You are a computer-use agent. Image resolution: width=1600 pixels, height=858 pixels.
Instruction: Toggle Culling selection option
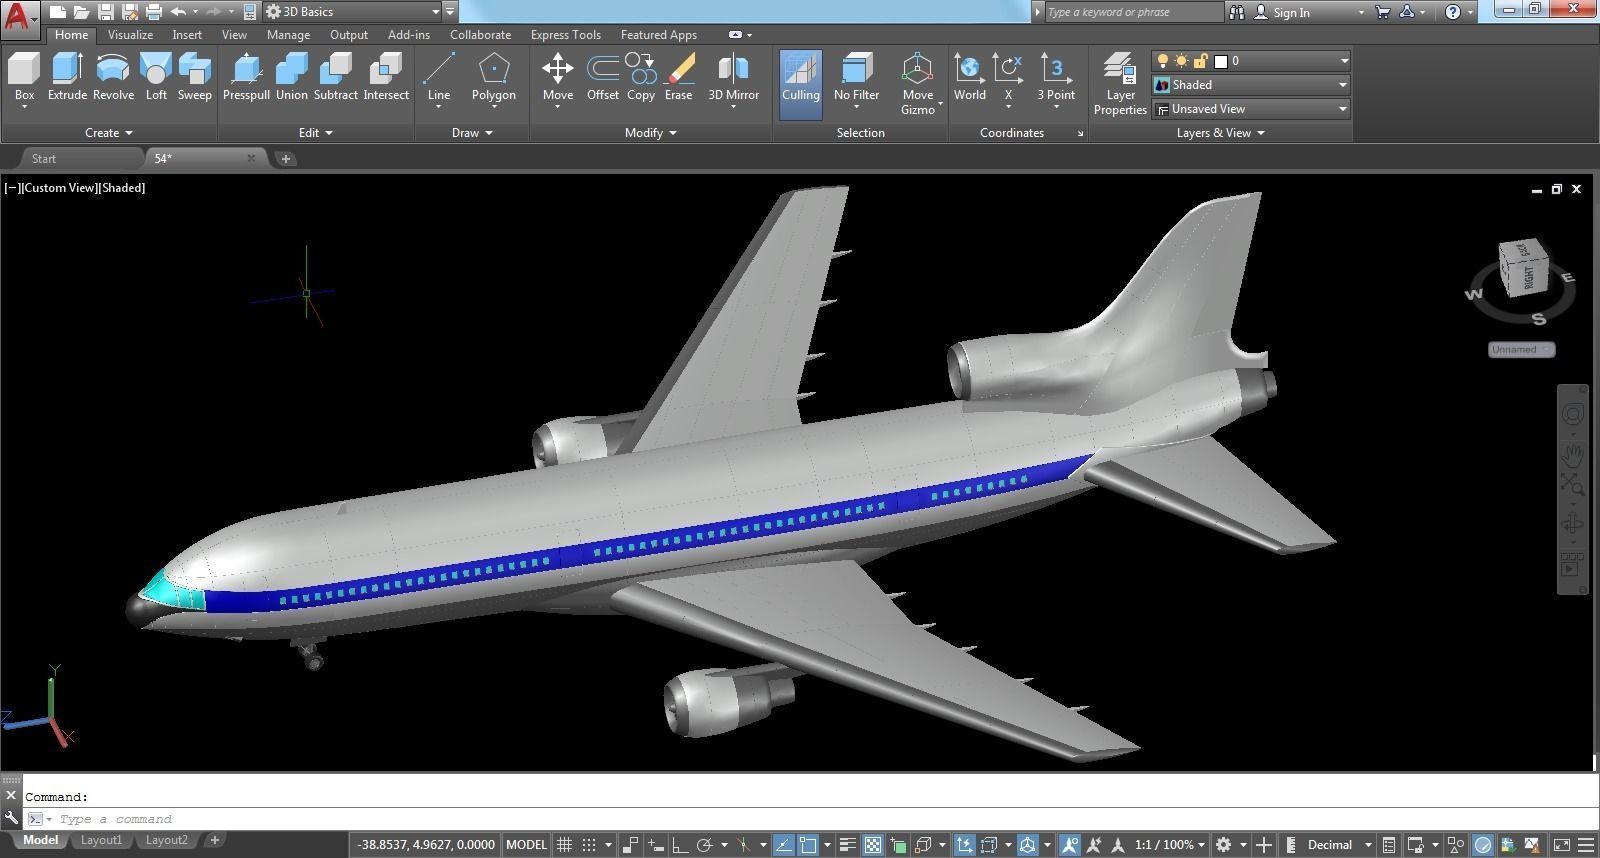click(x=800, y=84)
